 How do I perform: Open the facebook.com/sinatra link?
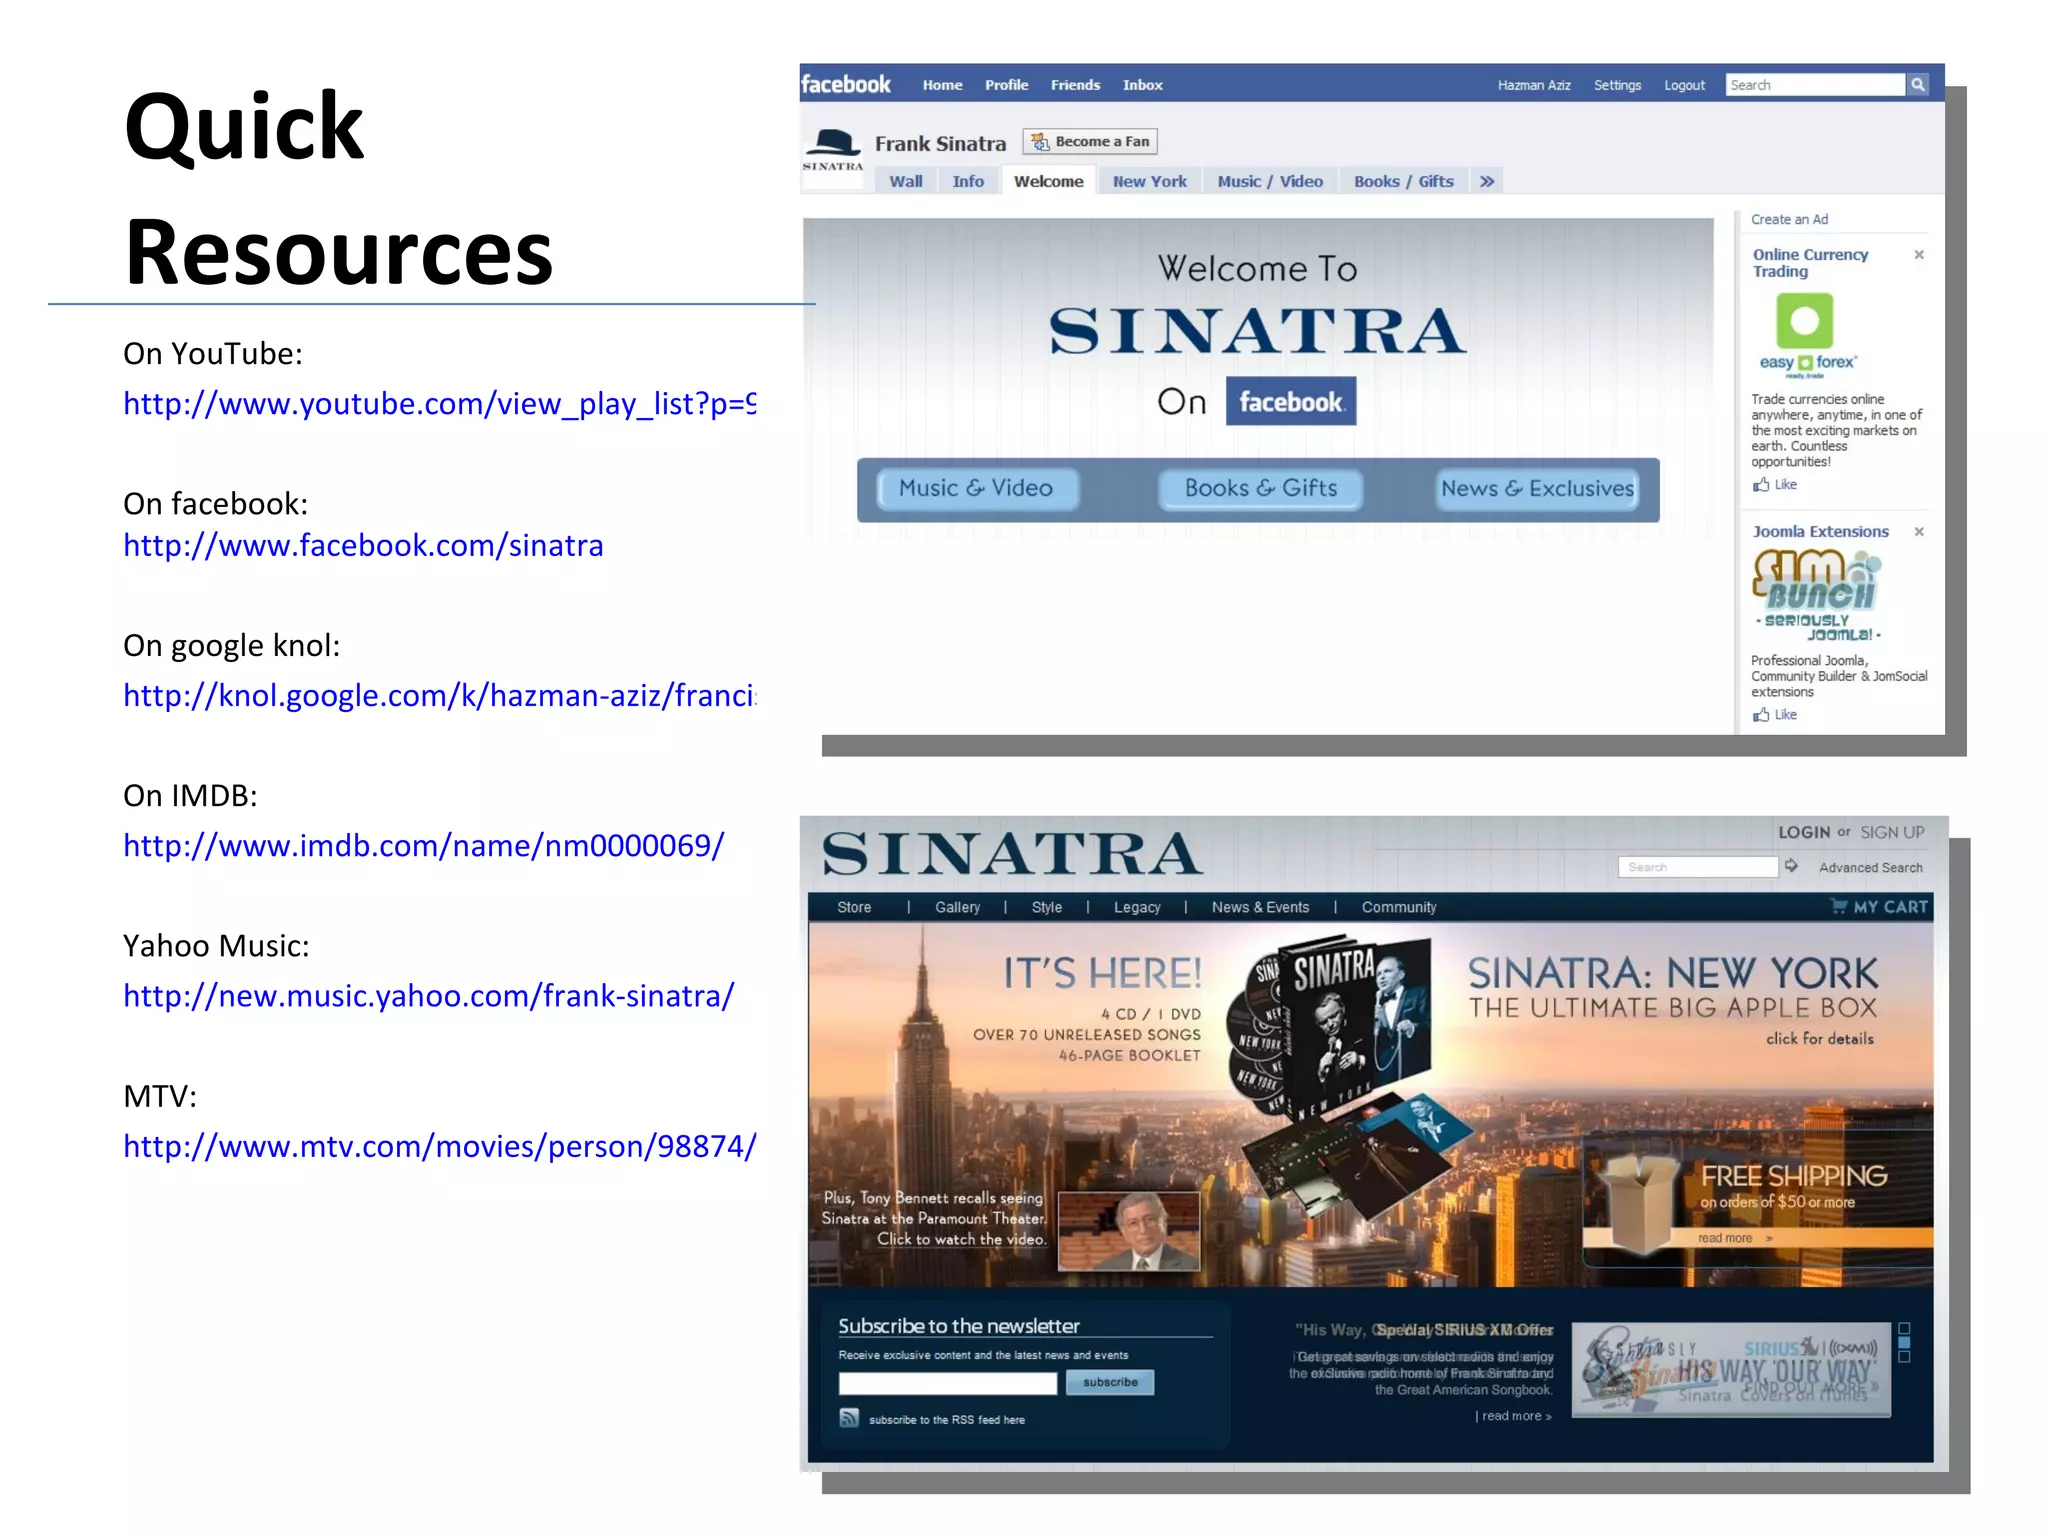(x=363, y=546)
